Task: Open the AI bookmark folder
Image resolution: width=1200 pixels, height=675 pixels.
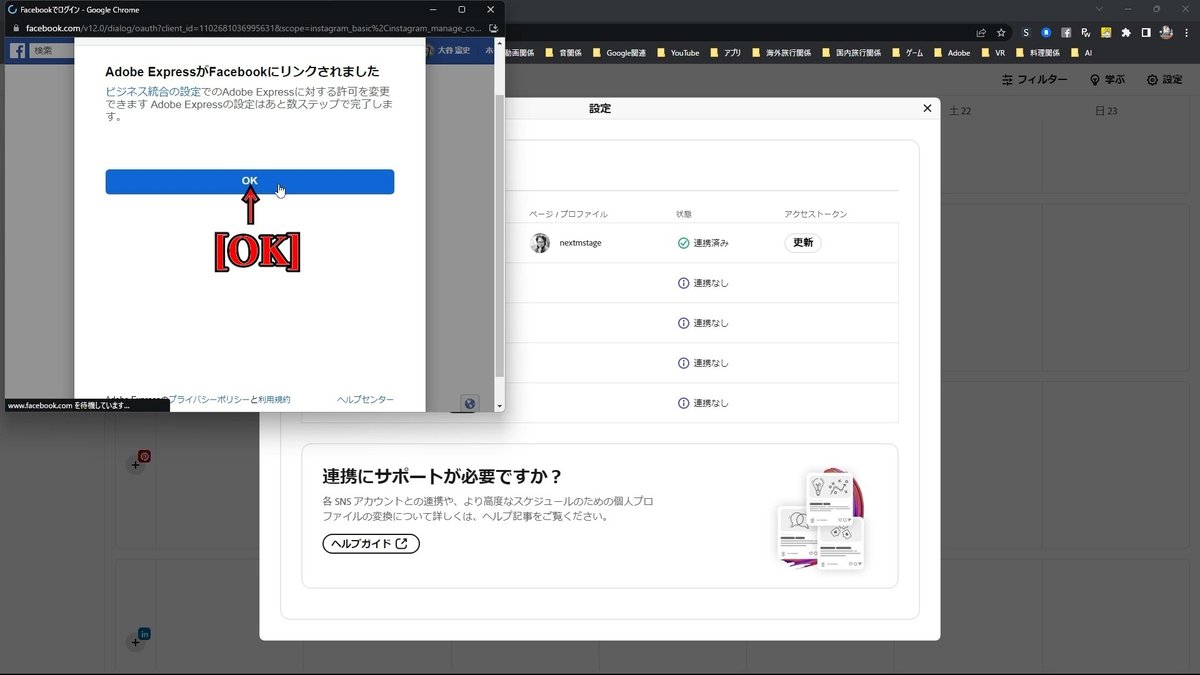Action: pos(1081,52)
